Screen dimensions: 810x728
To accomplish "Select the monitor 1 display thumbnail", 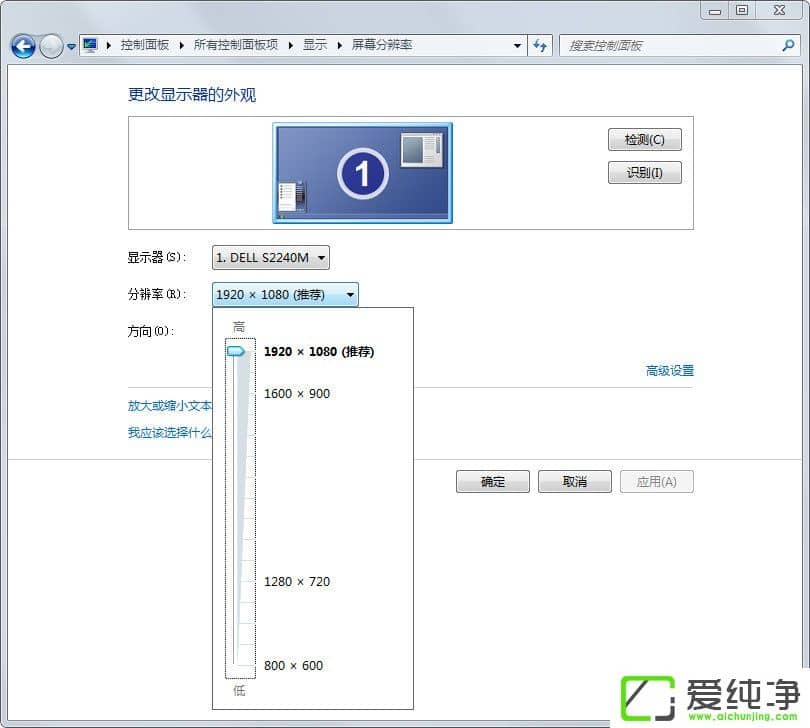I will 362,173.
